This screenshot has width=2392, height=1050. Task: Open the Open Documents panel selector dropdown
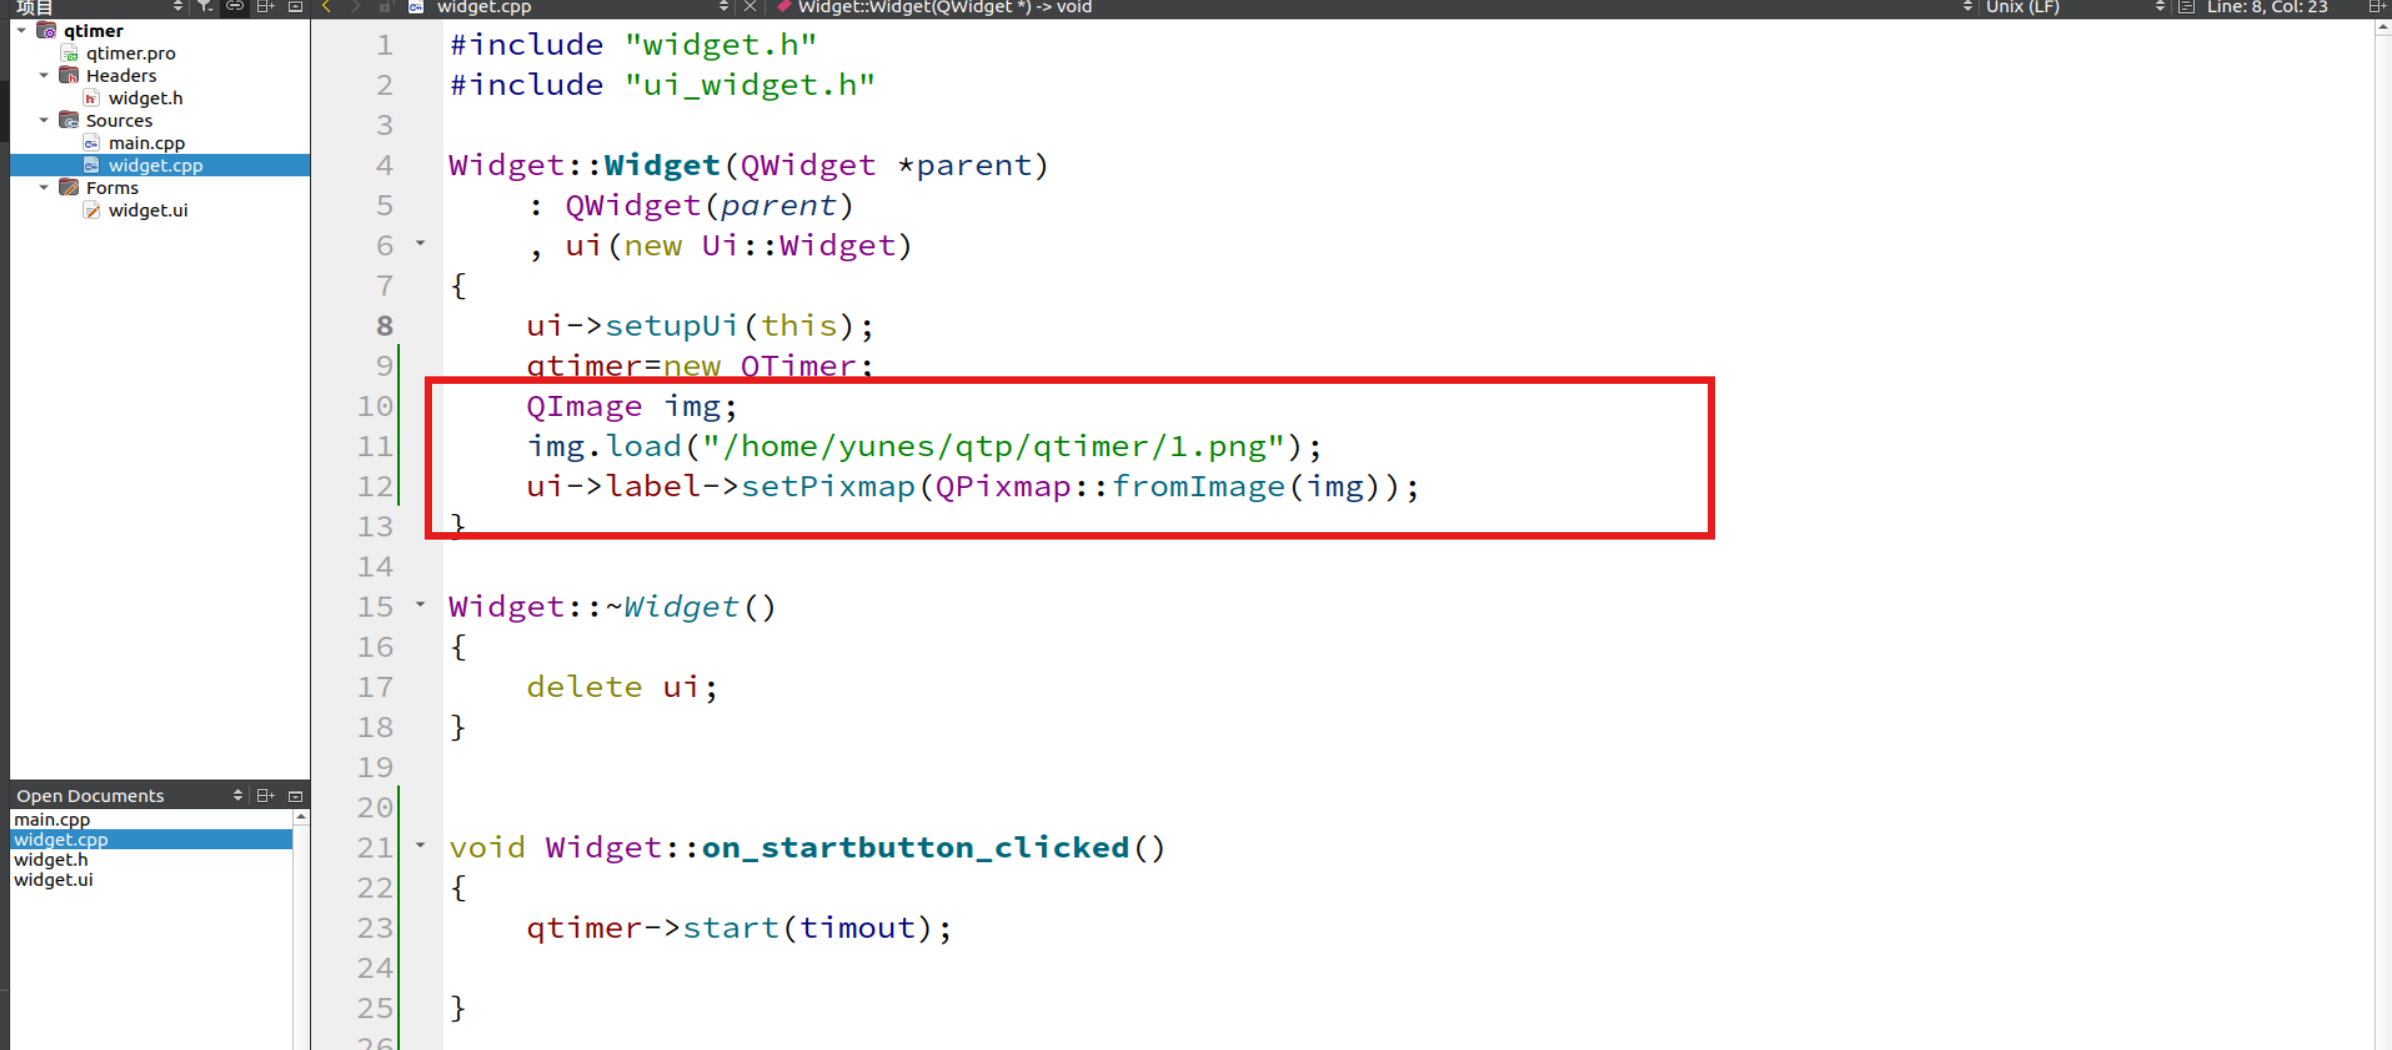(x=237, y=795)
